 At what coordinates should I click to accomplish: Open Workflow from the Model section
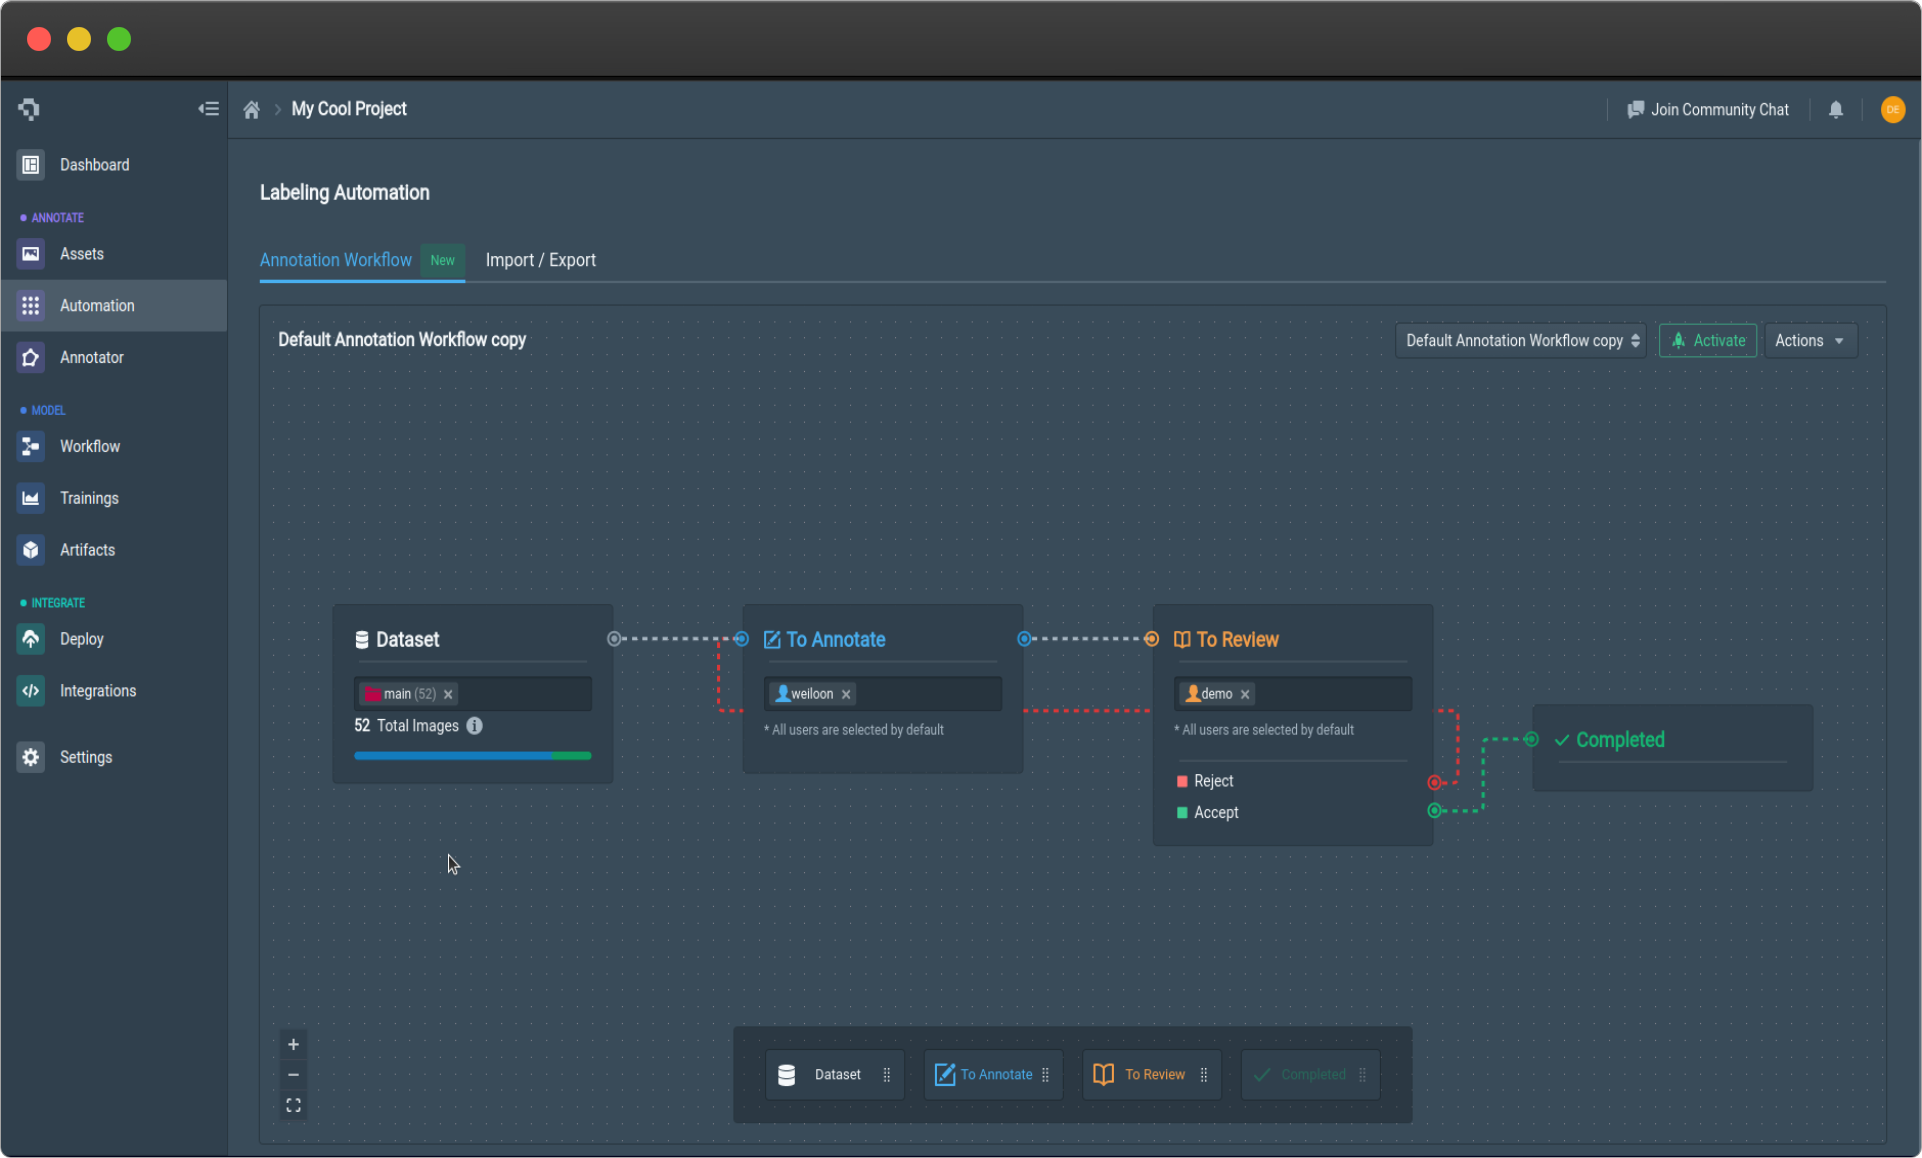click(30, 446)
